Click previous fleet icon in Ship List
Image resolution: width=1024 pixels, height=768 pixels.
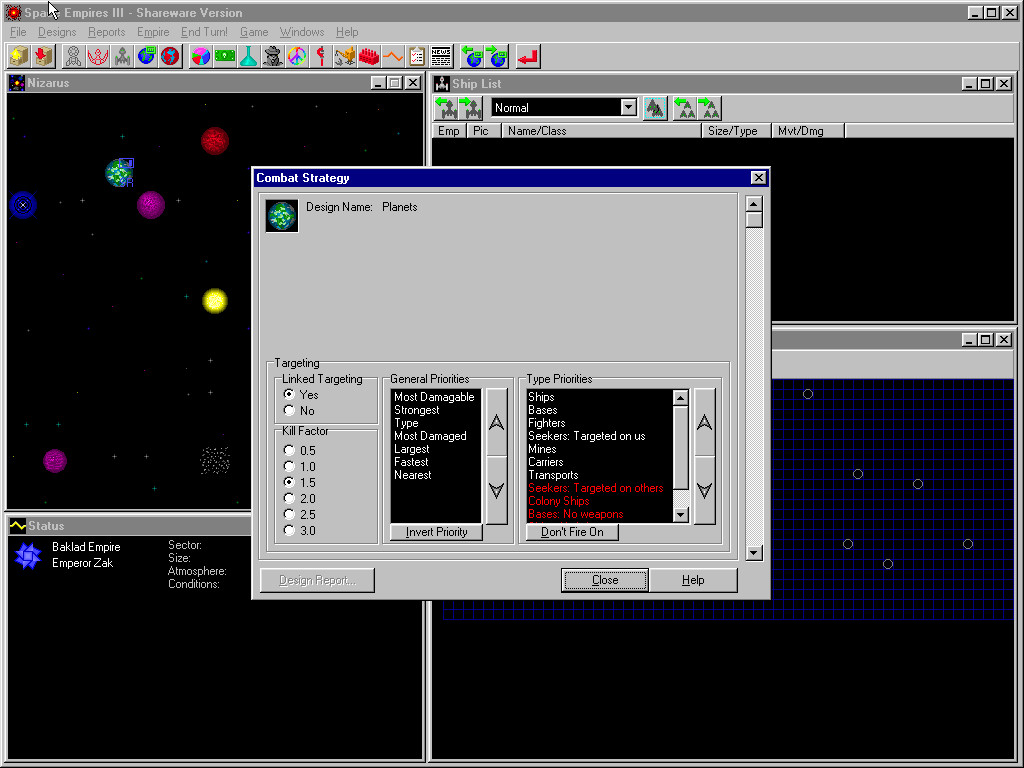(685, 108)
